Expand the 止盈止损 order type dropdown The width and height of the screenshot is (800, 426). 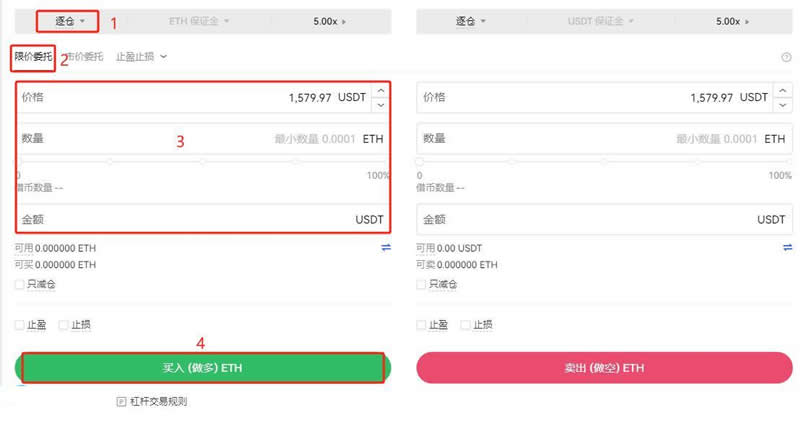point(142,57)
